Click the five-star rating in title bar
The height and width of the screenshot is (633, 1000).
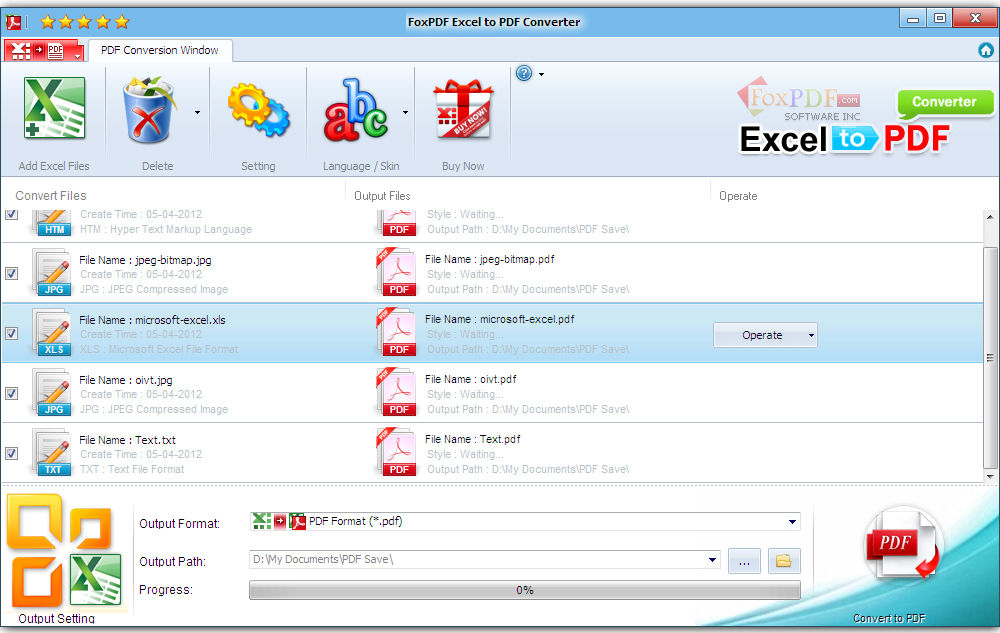(x=85, y=22)
